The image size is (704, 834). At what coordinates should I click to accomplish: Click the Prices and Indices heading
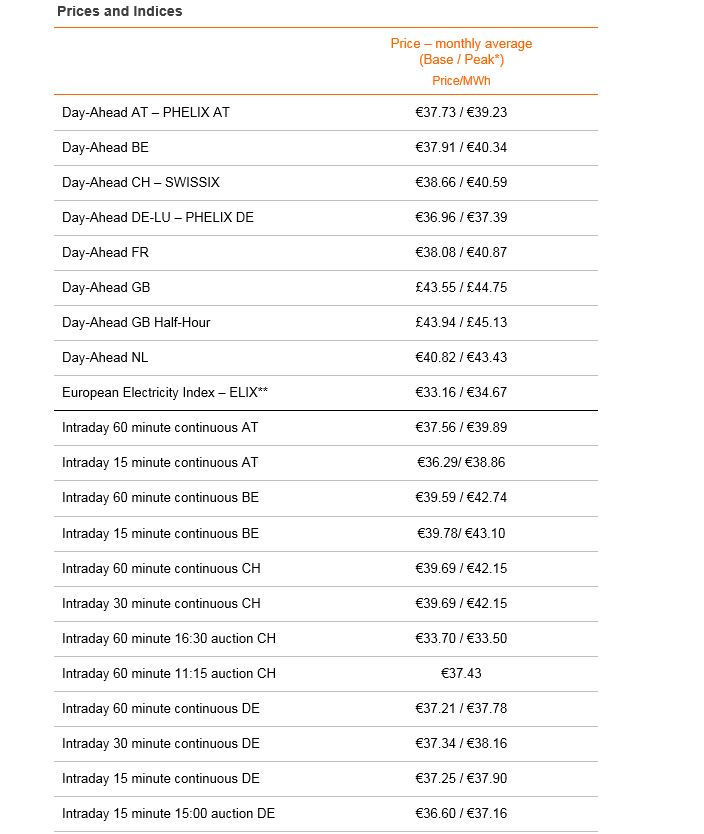120,11
